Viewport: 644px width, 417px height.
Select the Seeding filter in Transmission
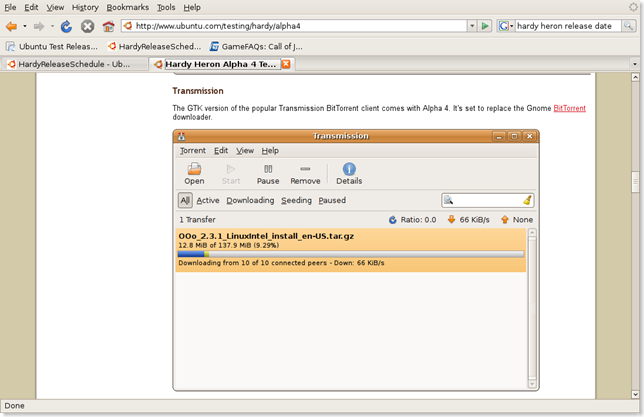click(x=296, y=200)
